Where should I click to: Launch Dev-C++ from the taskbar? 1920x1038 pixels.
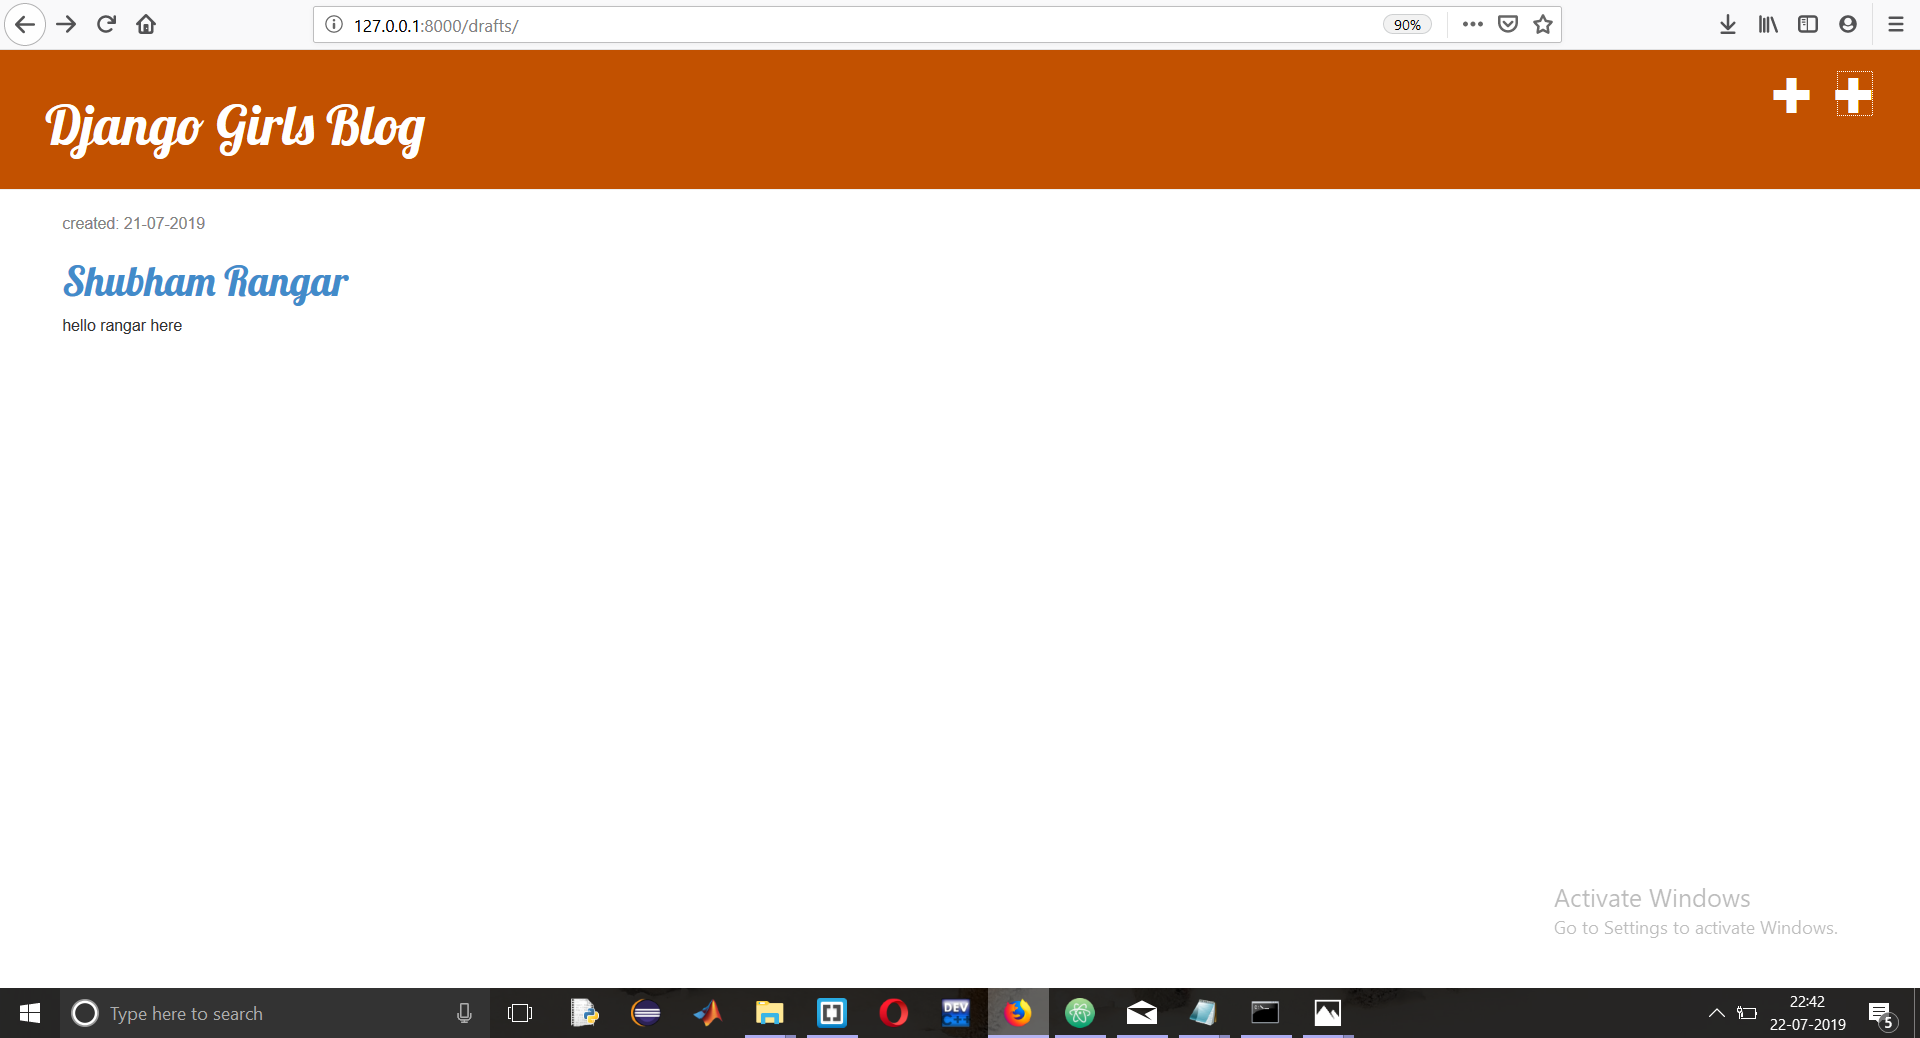click(955, 1013)
